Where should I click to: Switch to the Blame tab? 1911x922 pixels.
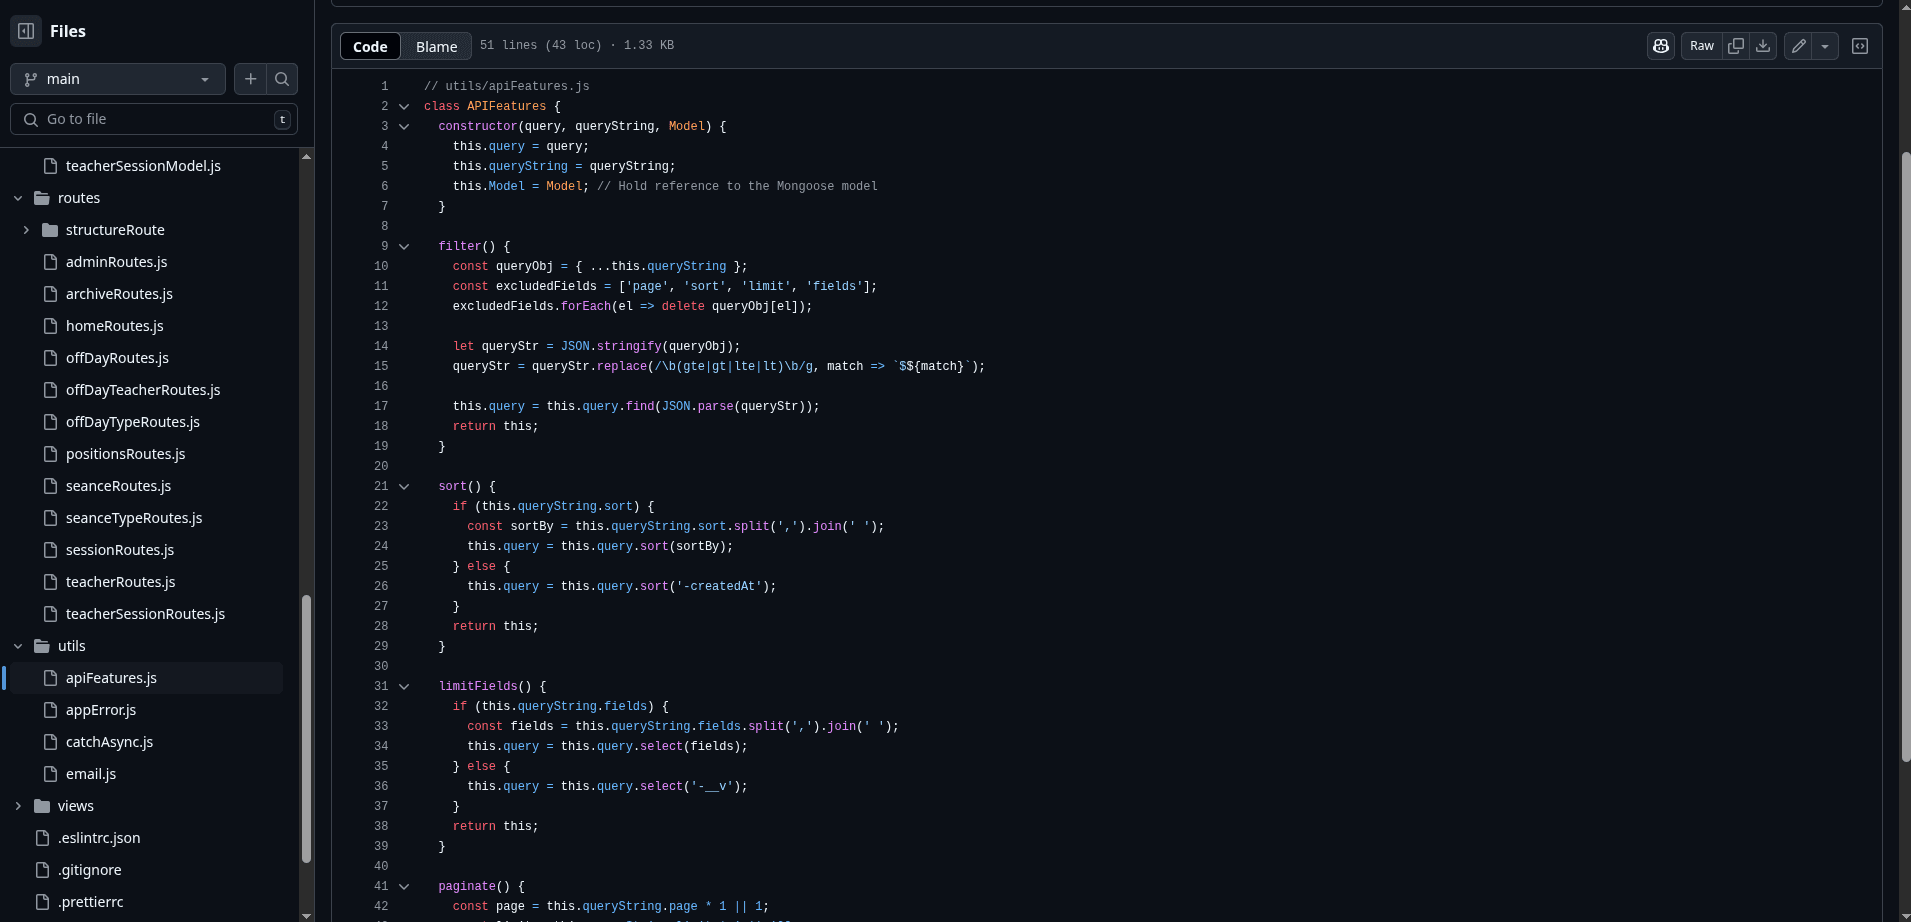point(437,46)
